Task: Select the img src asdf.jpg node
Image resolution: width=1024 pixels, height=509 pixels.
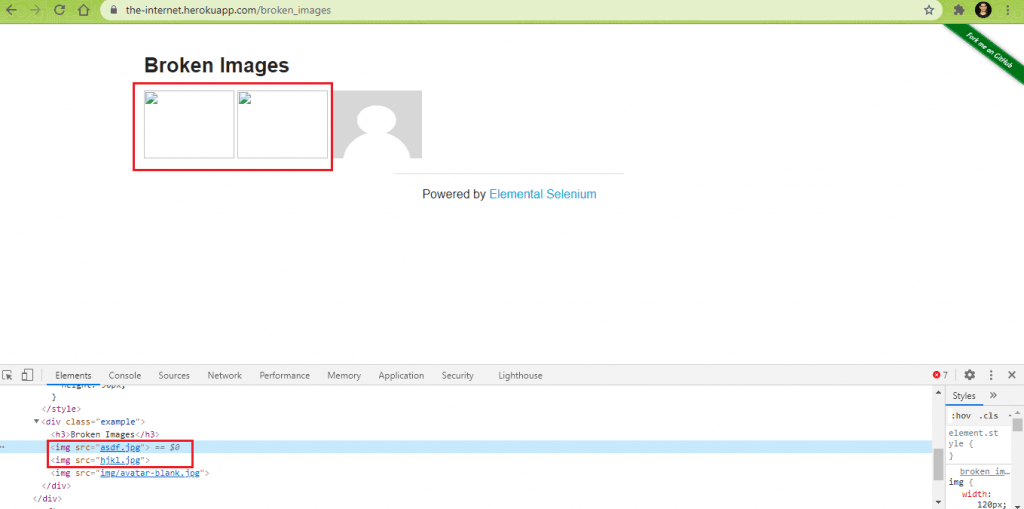Action: click(x=466, y=447)
